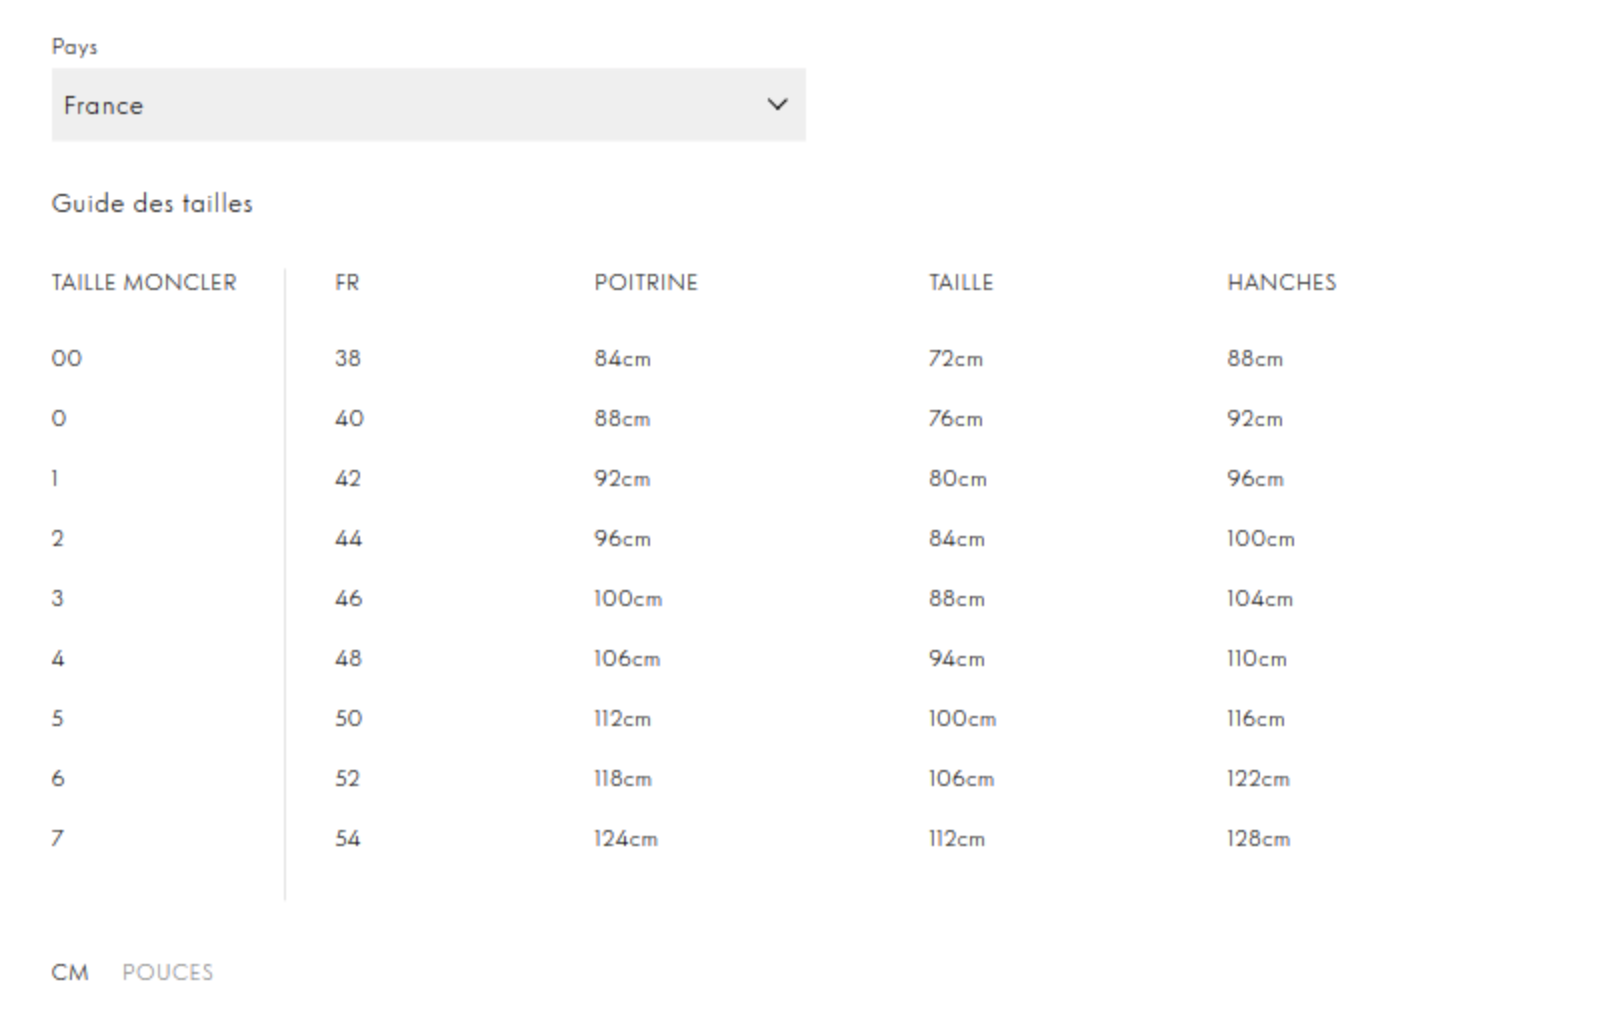Image resolution: width=1620 pixels, height=1024 pixels.
Task: Click FR size 40 cell
Action: 349,418
